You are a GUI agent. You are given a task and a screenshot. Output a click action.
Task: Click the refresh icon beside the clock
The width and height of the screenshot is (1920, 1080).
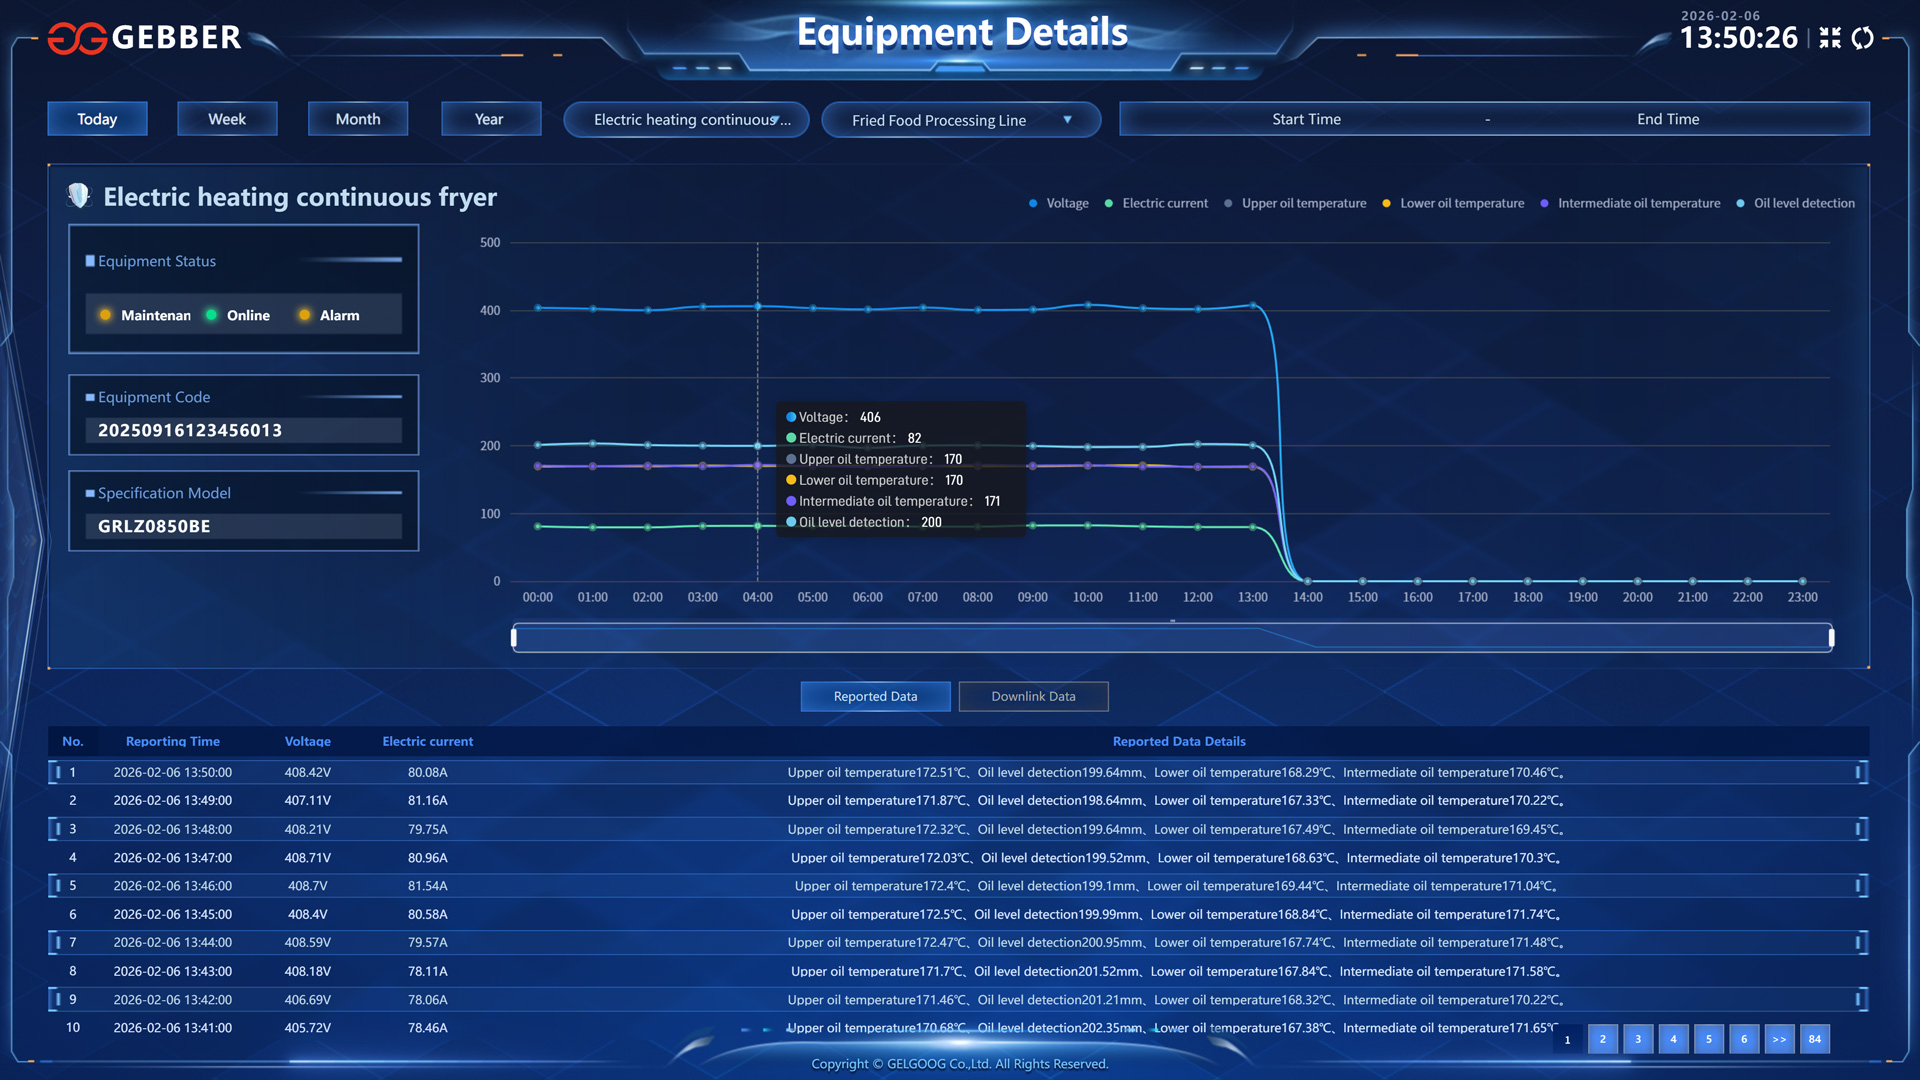pyautogui.click(x=1862, y=38)
